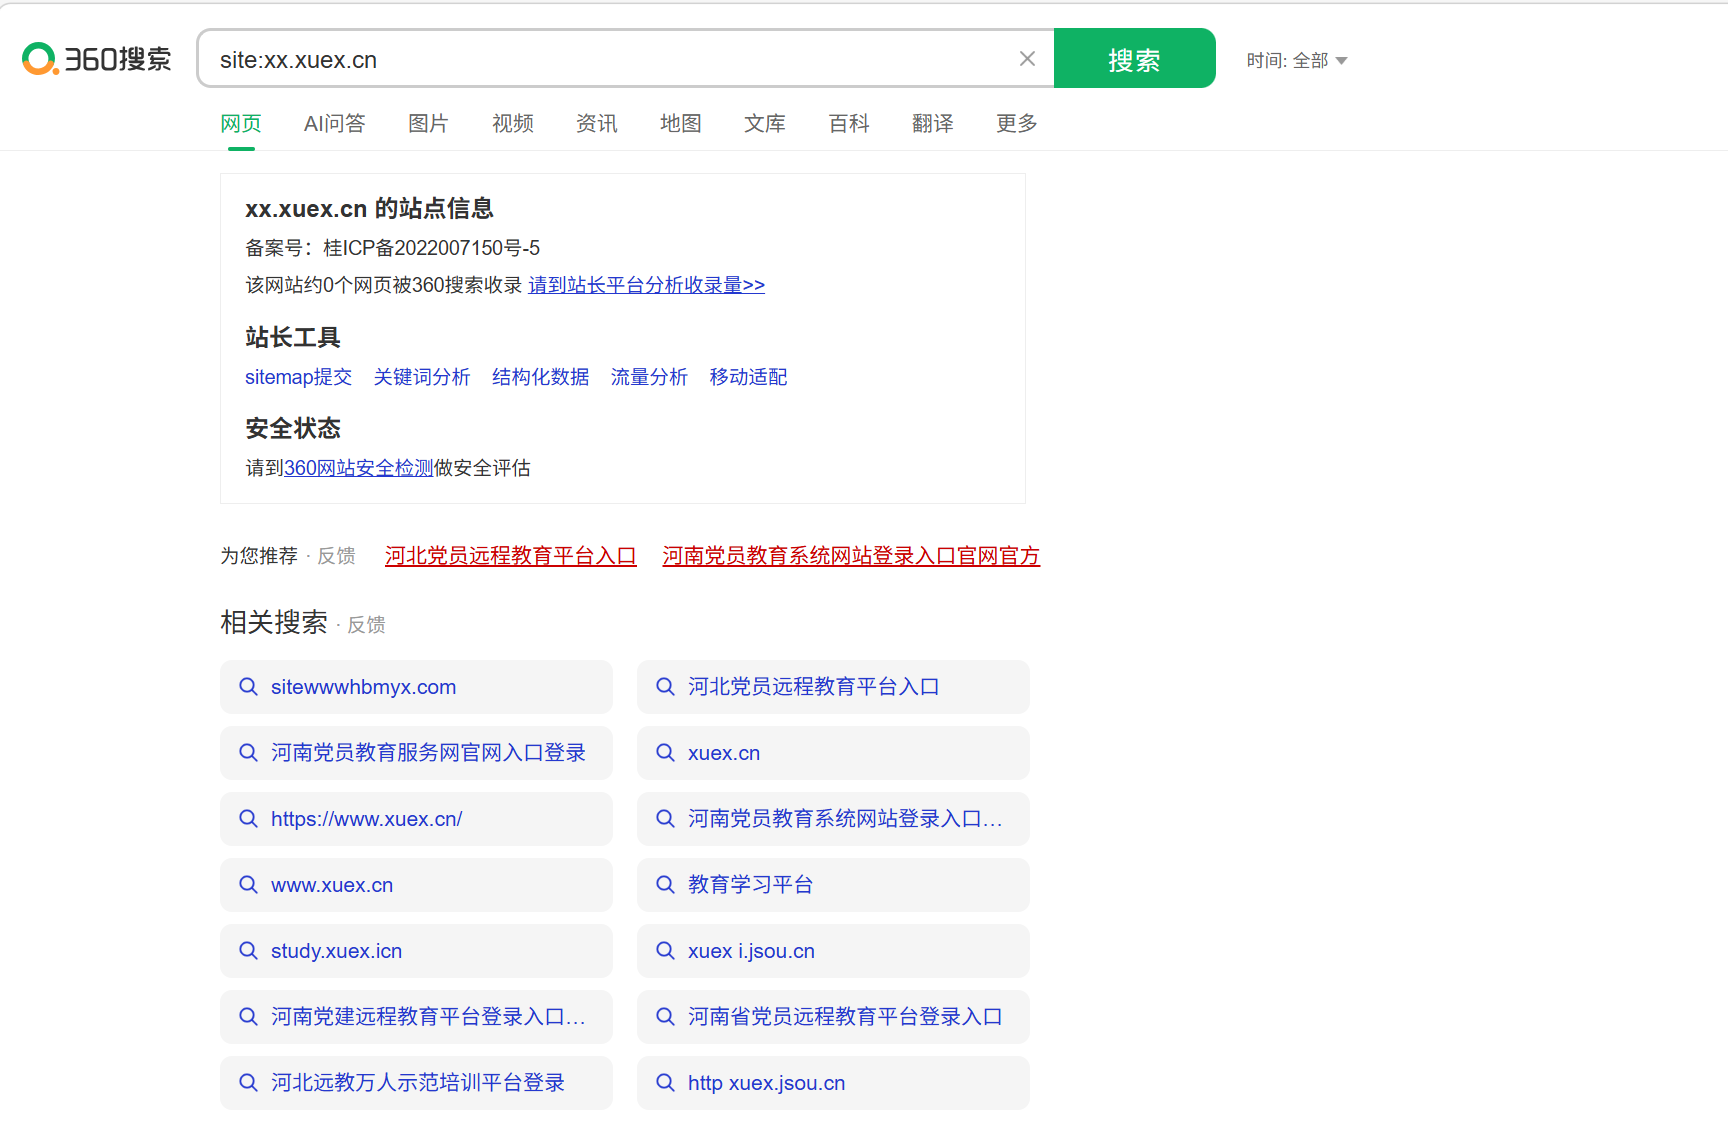Search related term study.xuex.icn

(416, 951)
